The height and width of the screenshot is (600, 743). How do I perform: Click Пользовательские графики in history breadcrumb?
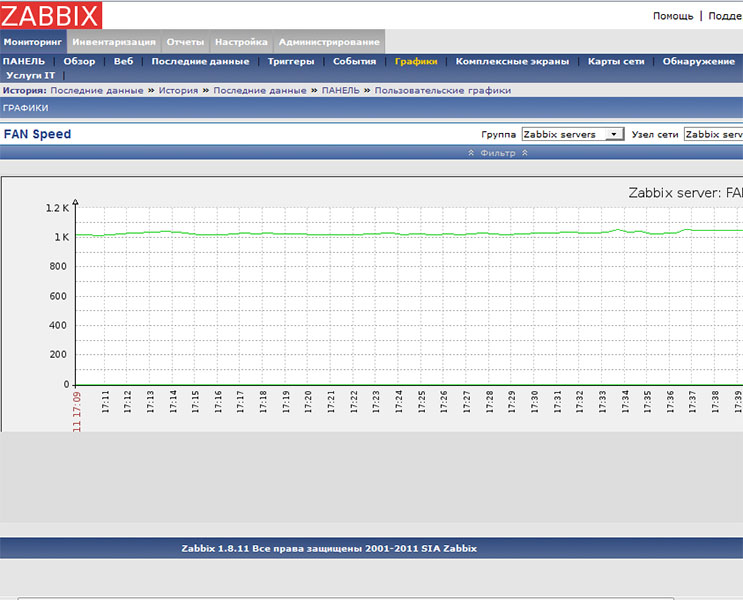pyautogui.click(x=443, y=90)
